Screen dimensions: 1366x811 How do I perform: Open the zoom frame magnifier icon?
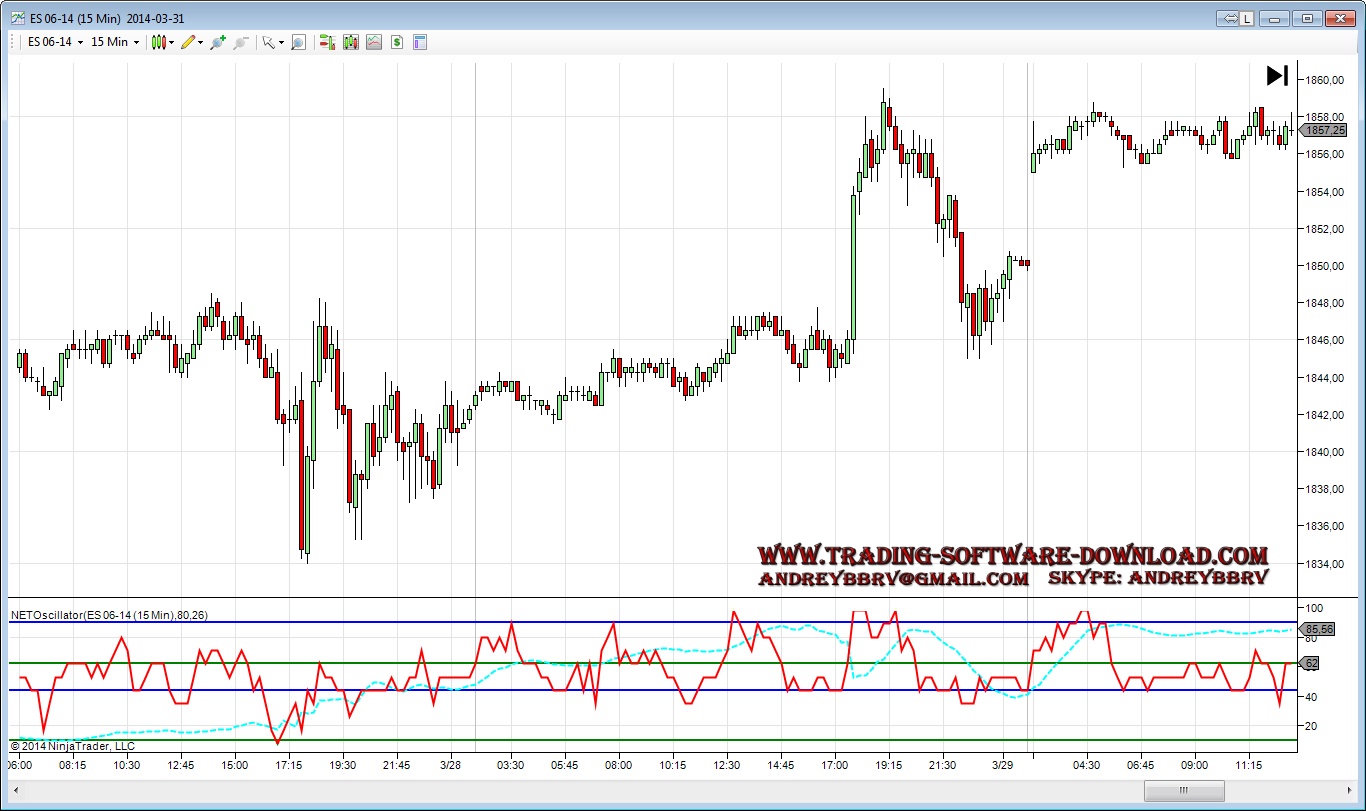coord(298,42)
